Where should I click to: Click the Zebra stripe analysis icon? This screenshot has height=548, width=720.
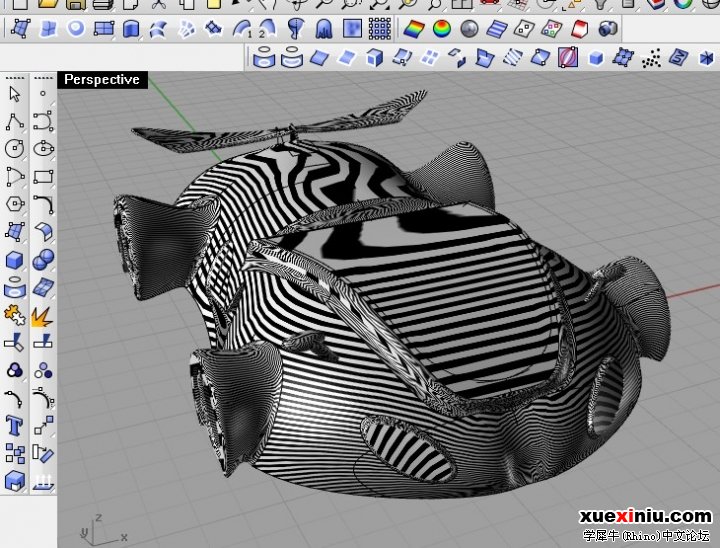(497, 29)
